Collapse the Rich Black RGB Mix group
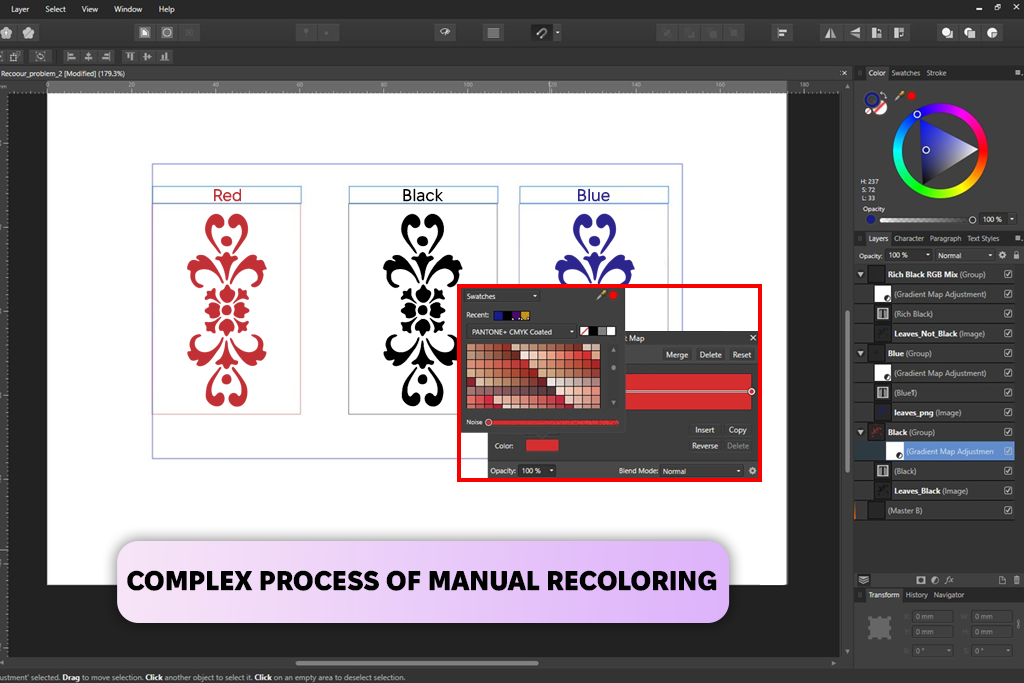 (x=861, y=275)
